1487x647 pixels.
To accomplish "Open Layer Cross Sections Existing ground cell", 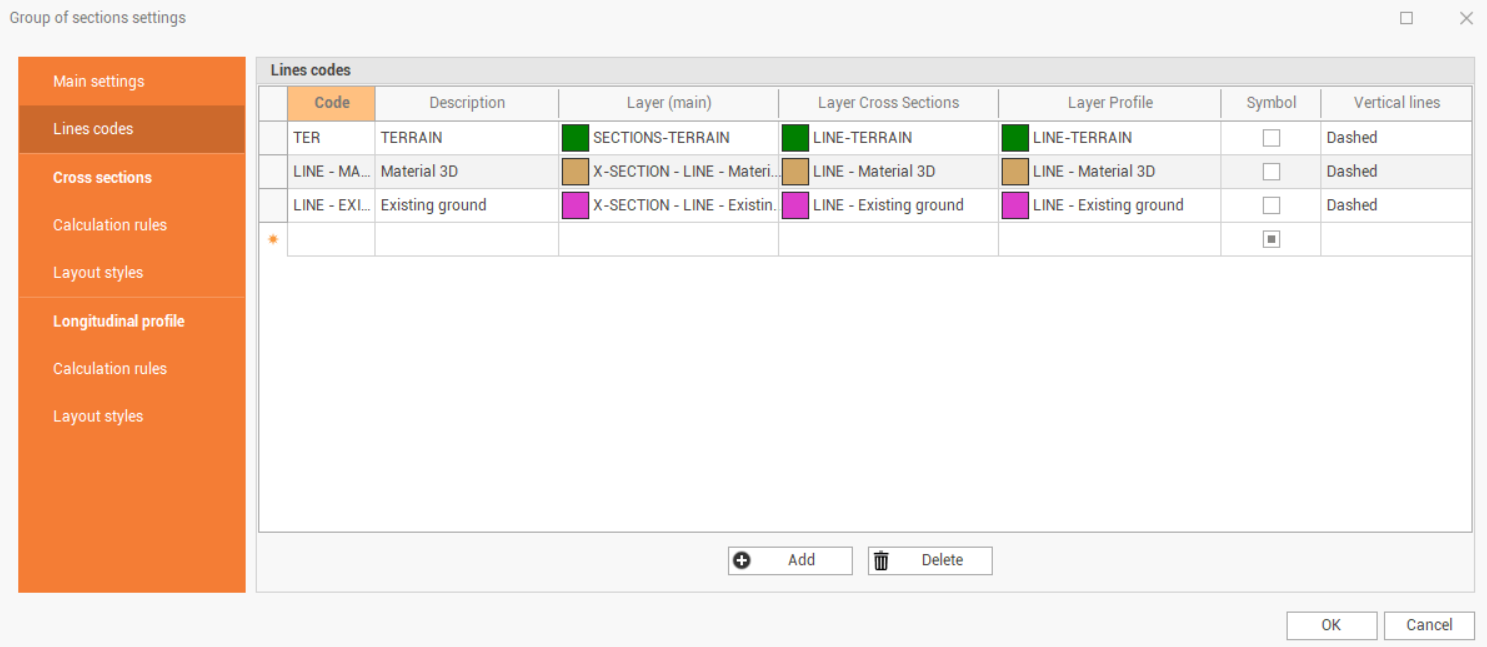I will 888,206.
